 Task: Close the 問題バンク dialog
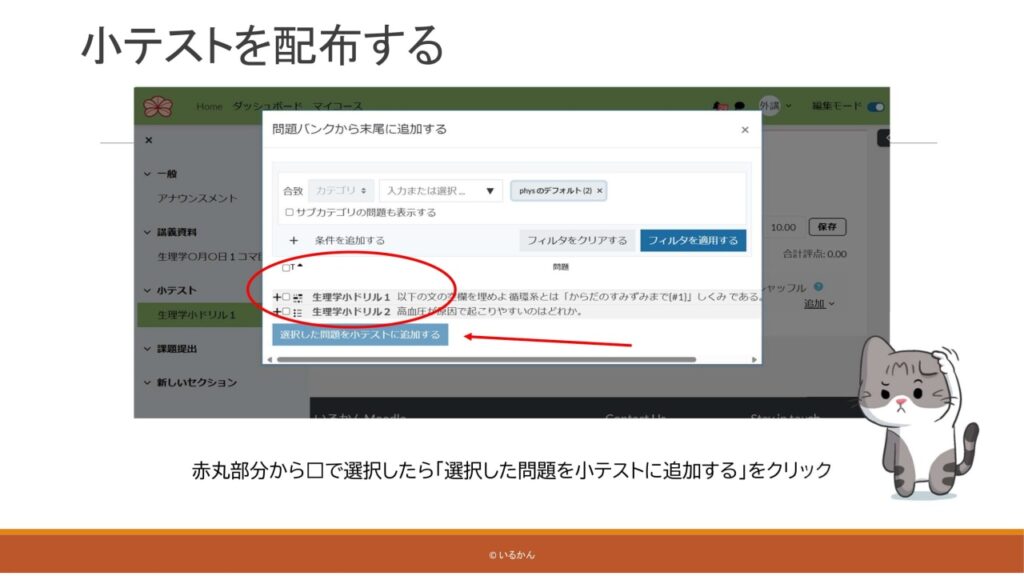point(744,129)
